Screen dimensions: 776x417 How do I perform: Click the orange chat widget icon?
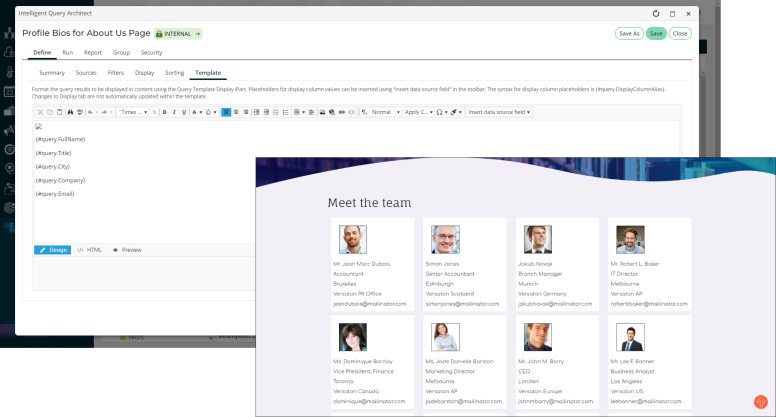[760, 401]
